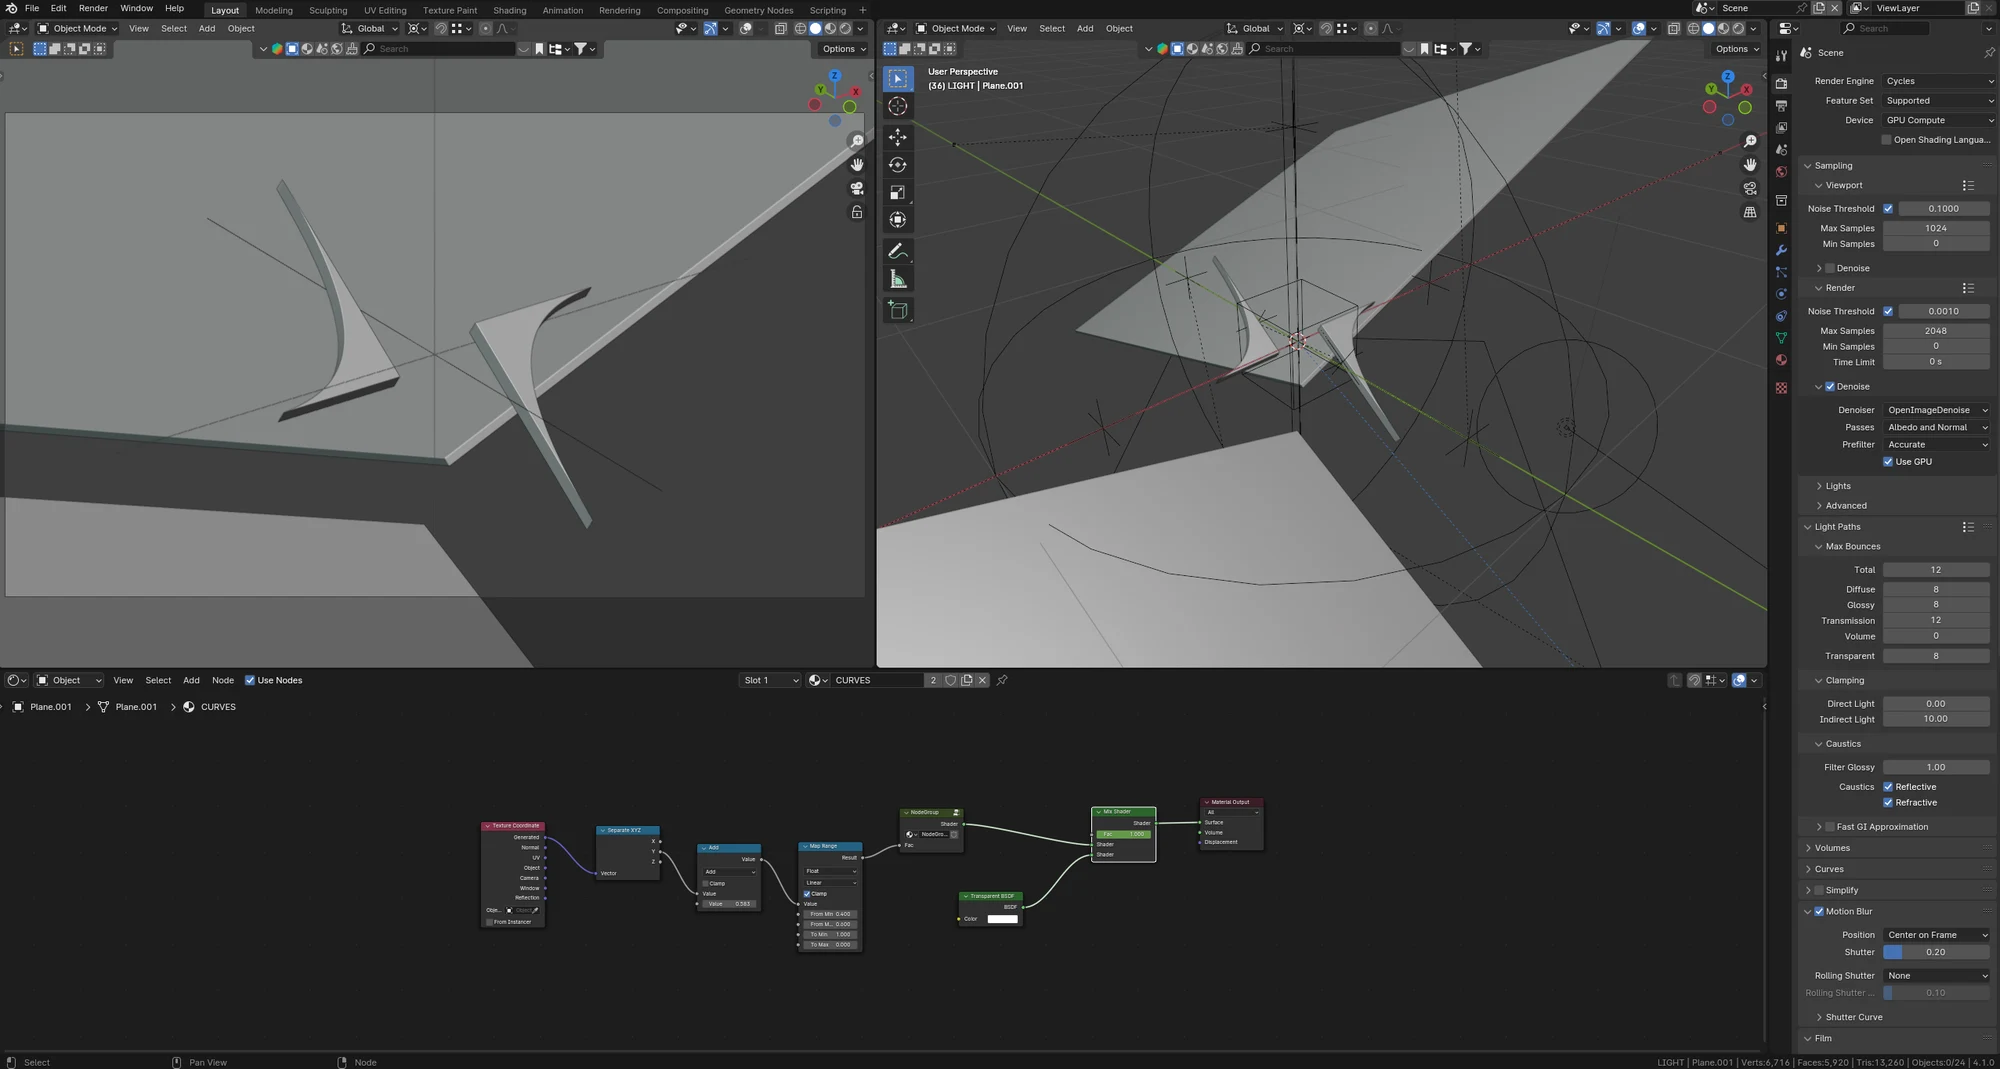
Task: Select the Measure tool in right viewport
Action: point(898,280)
